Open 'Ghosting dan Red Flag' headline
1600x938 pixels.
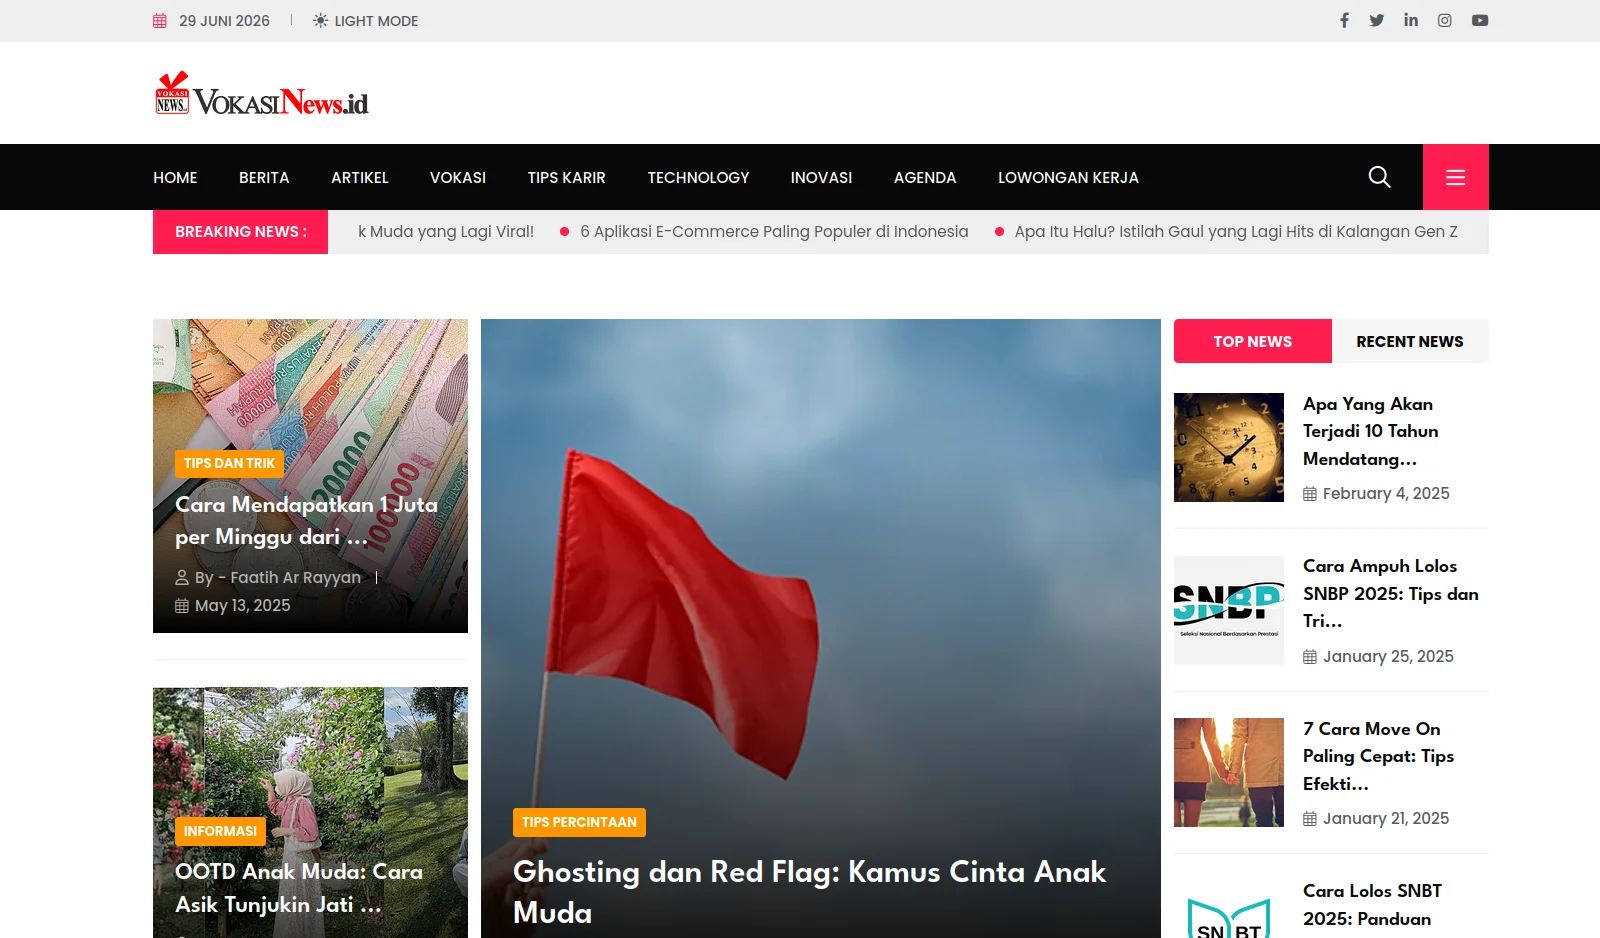coord(809,892)
